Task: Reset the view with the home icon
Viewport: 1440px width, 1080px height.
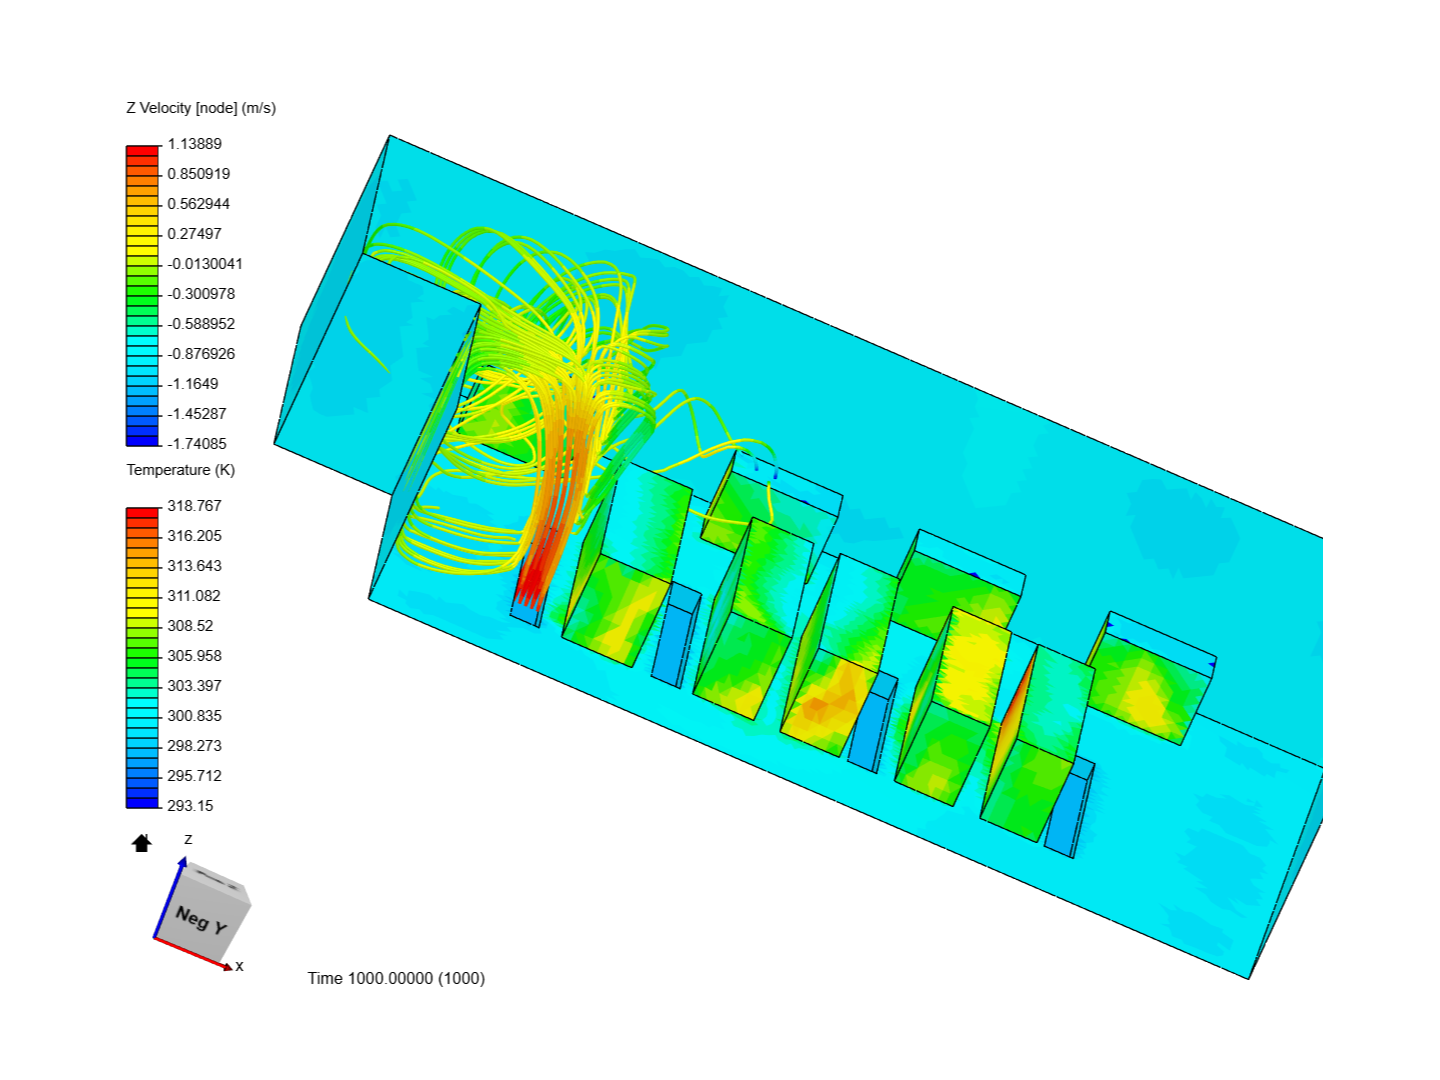Action: [x=142, y=844]
